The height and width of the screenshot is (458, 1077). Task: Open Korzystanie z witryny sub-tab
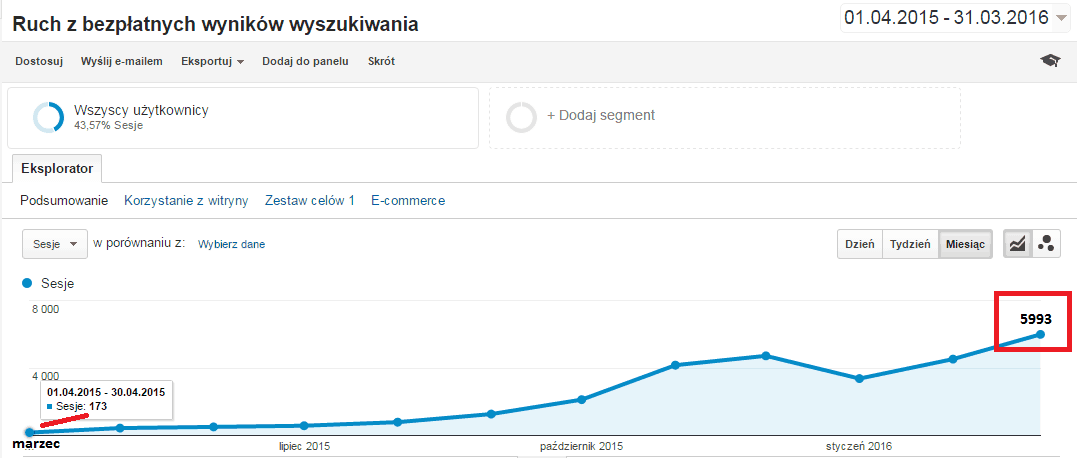point(186,201)
